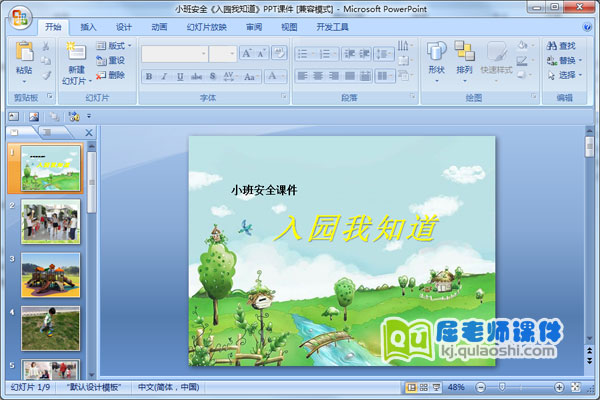Toggle Align Text Right
The image size is (600, 400).
coord(334,76)
